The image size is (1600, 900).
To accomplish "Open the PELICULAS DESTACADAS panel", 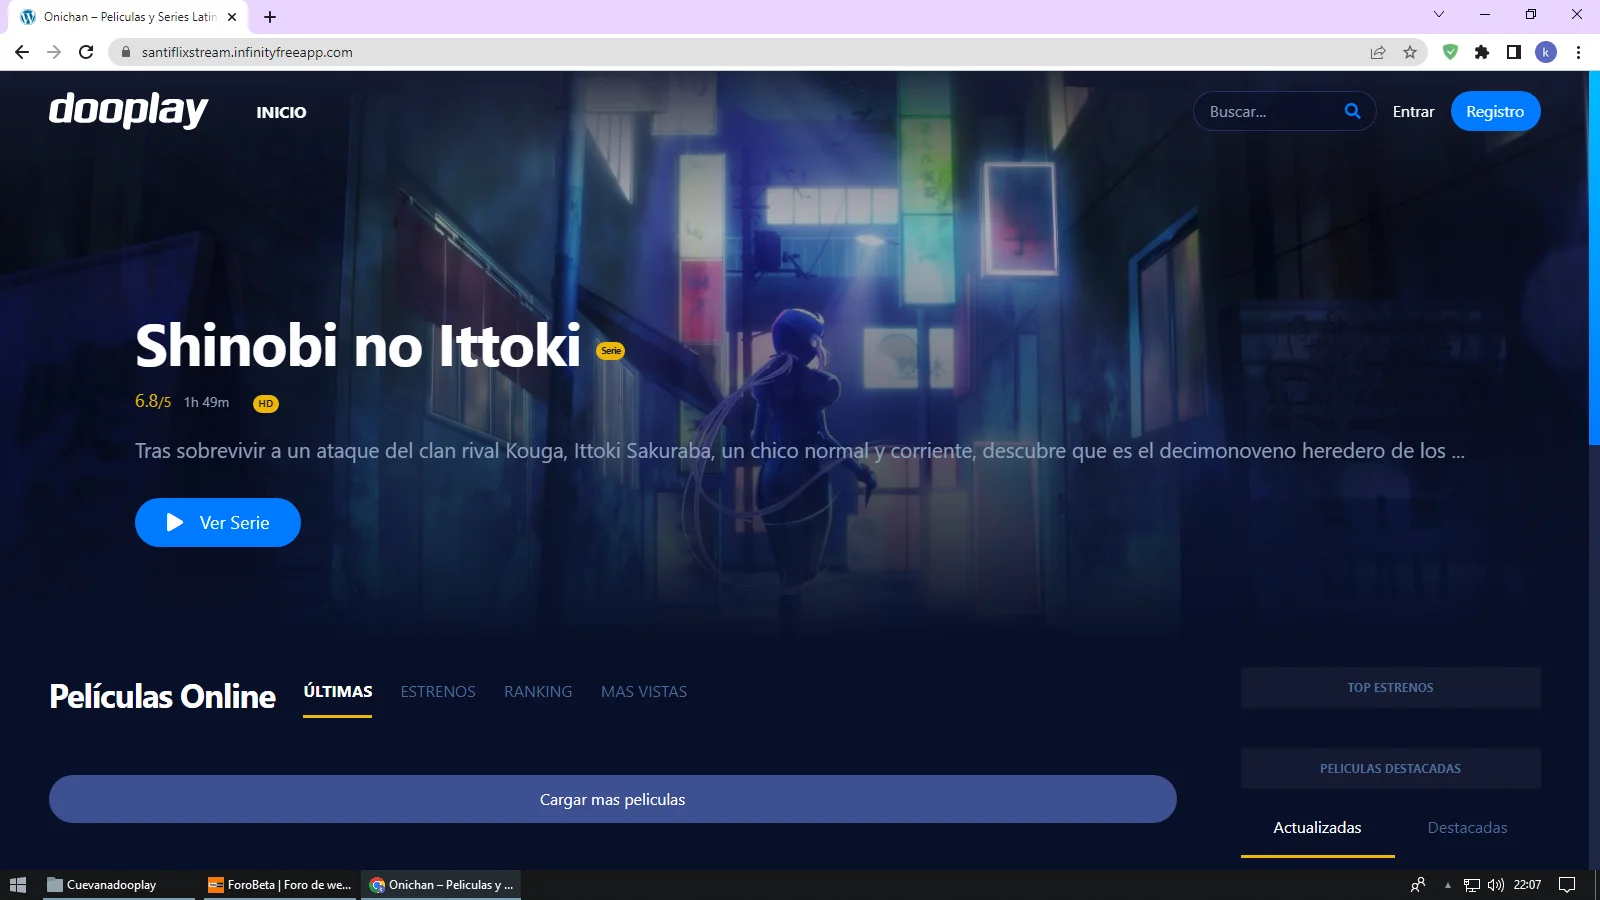I will pyautogui.click(x=1390, y=768).
